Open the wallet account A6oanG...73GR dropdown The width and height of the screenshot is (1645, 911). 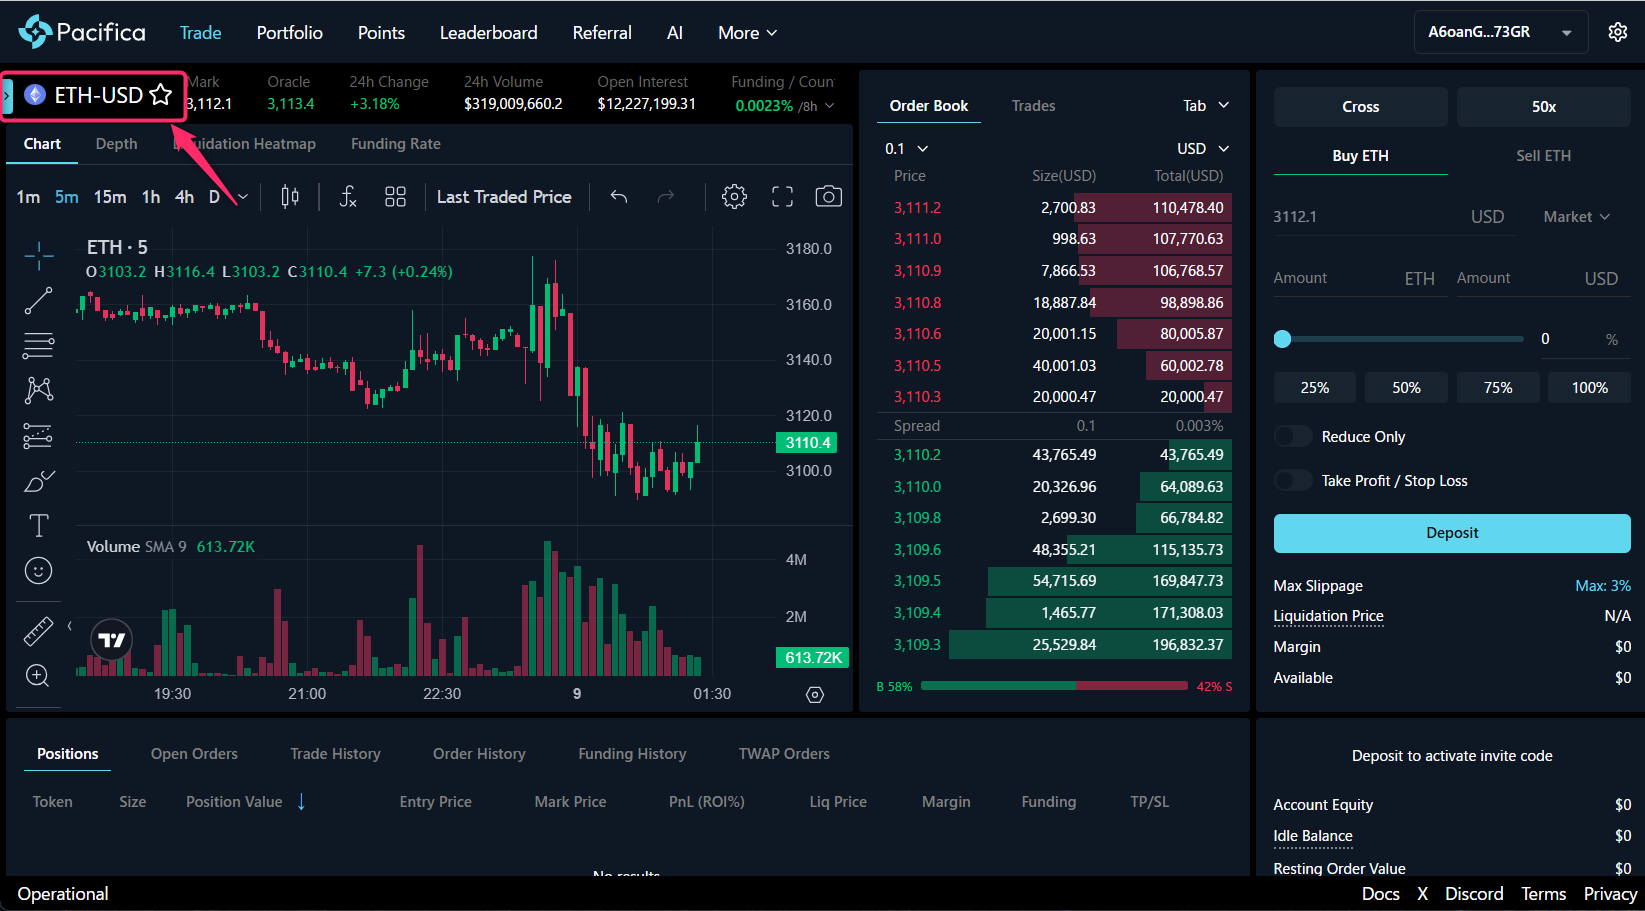click(x=1500, y=32)
